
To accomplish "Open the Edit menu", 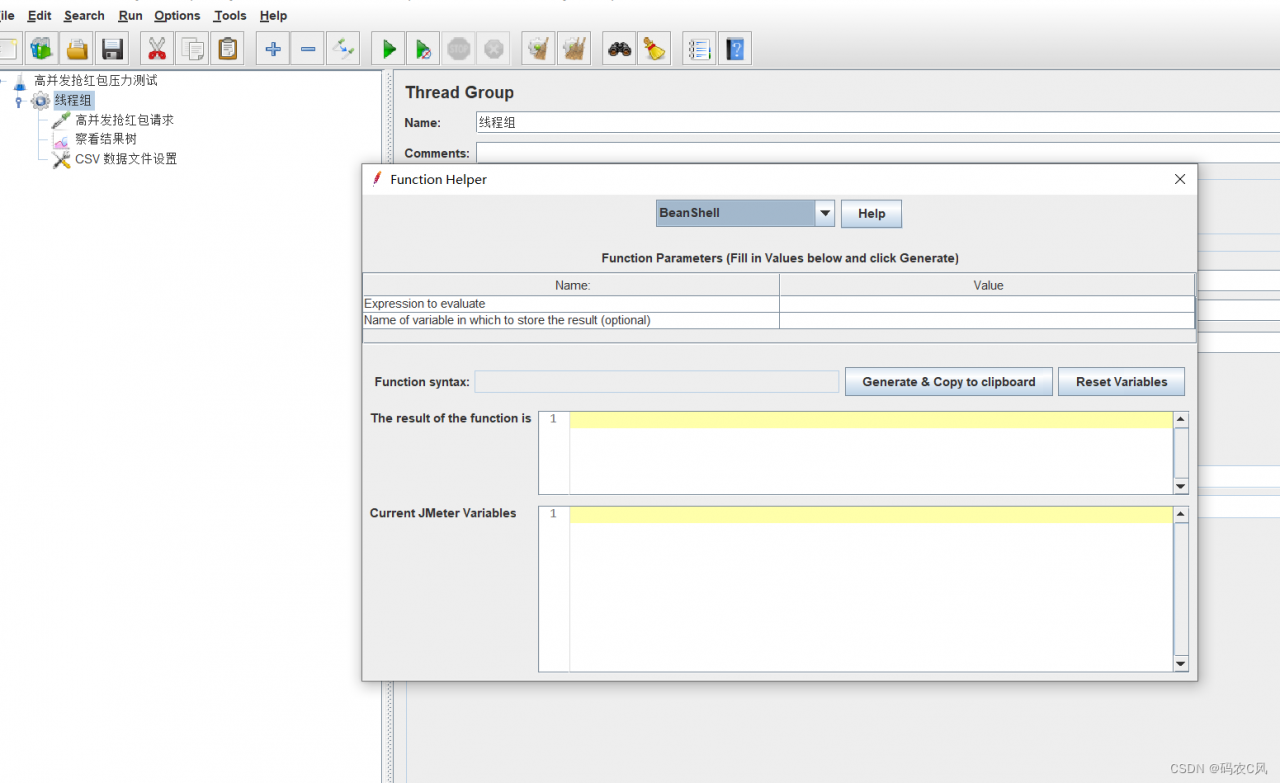I will [39, 15].
